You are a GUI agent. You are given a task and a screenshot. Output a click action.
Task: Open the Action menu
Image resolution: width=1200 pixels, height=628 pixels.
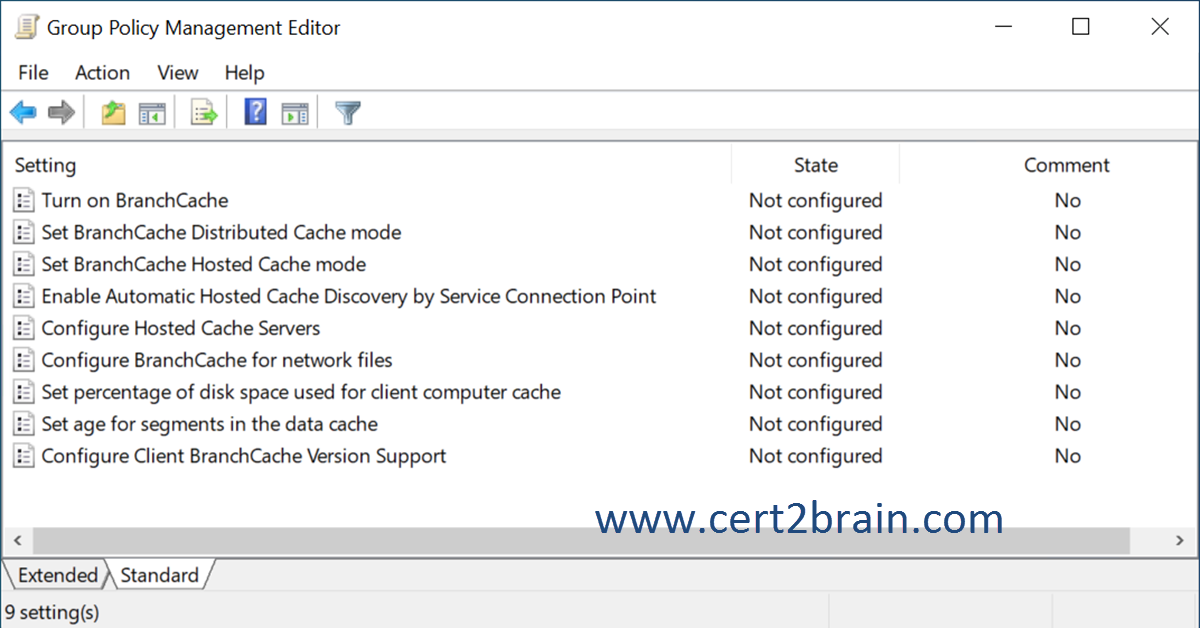102,73
